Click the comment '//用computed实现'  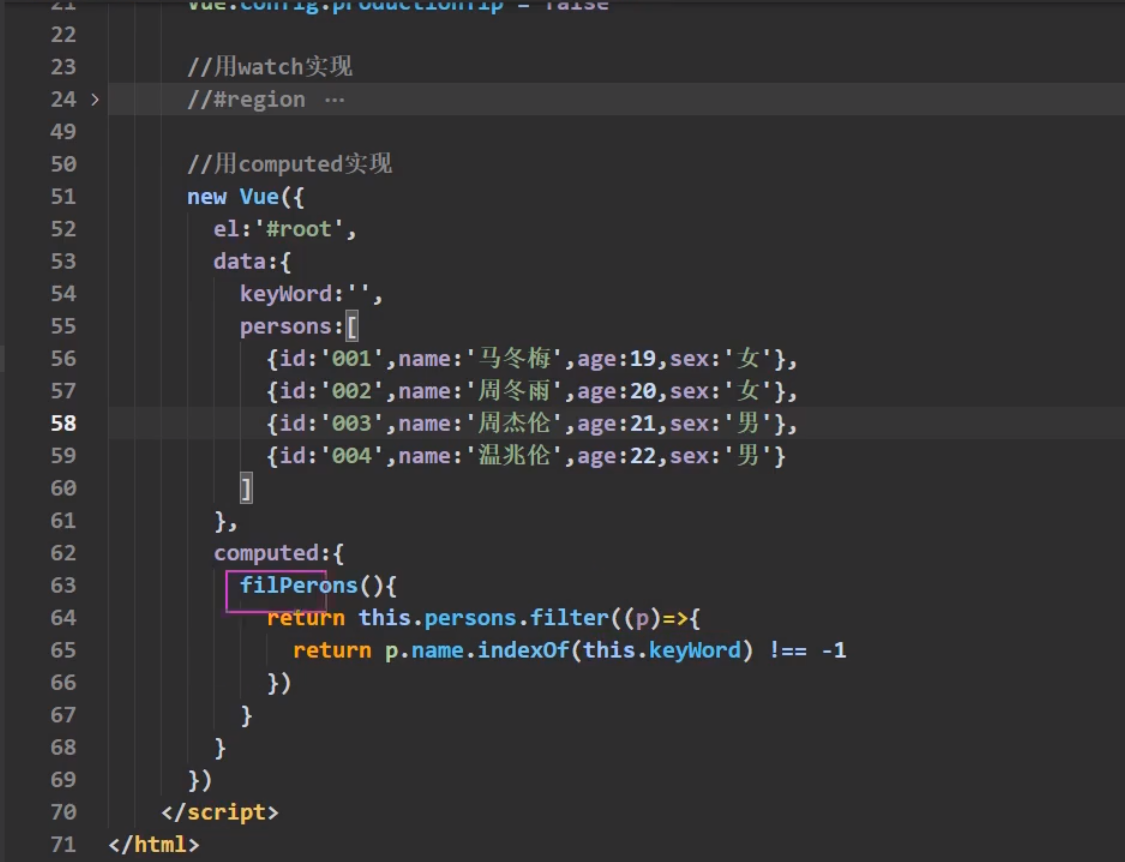(289, 164)
